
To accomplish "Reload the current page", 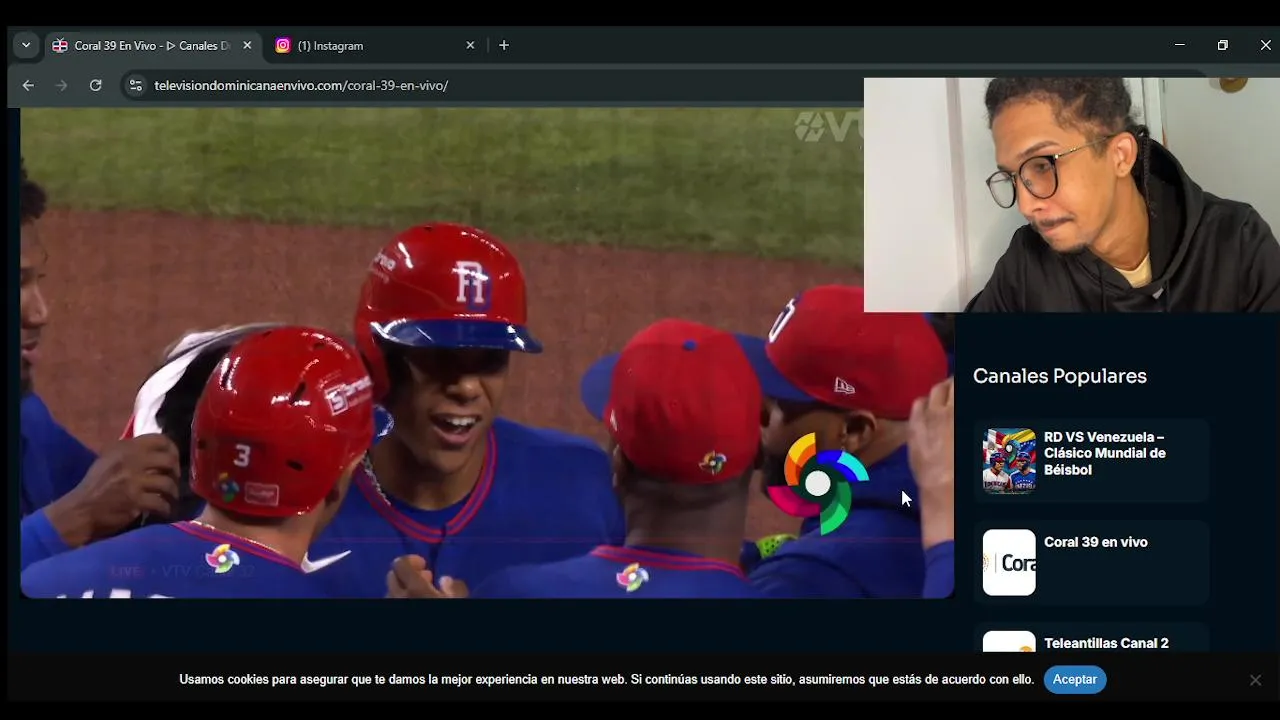I will tap(95, 85).
